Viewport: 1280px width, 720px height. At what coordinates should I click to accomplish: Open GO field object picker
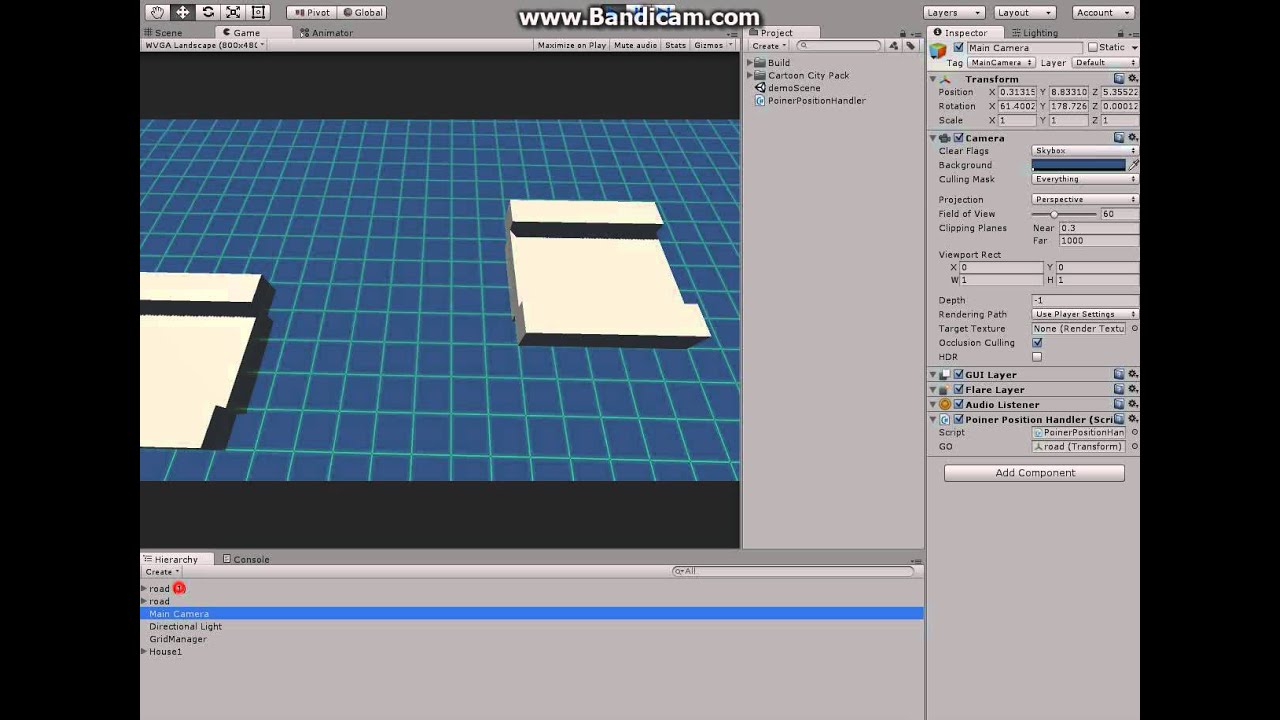point(1134,446)
